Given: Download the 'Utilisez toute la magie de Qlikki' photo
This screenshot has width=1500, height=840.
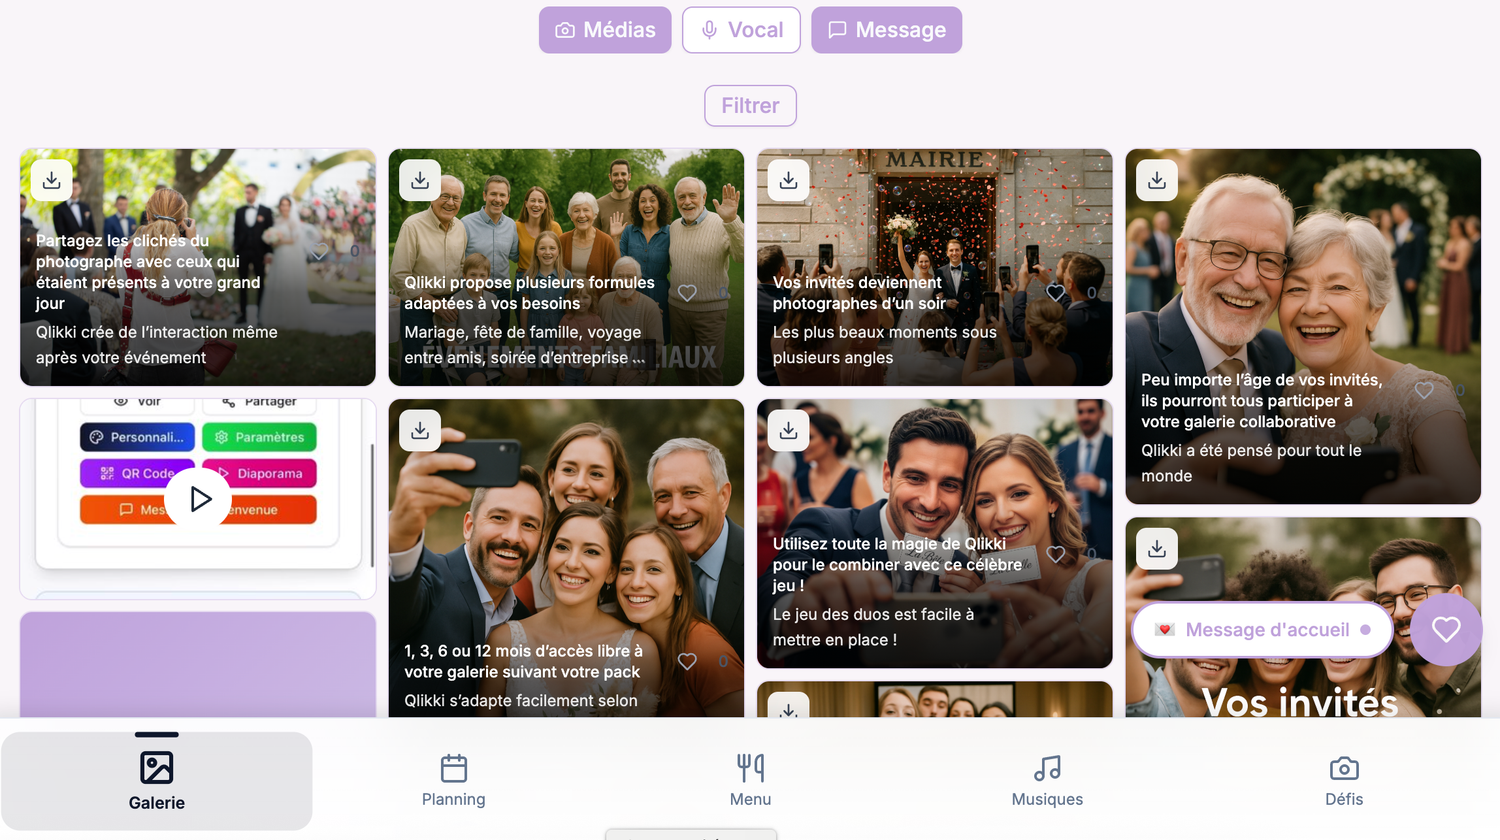Looking at the screenshot, I should click(789, 431).
